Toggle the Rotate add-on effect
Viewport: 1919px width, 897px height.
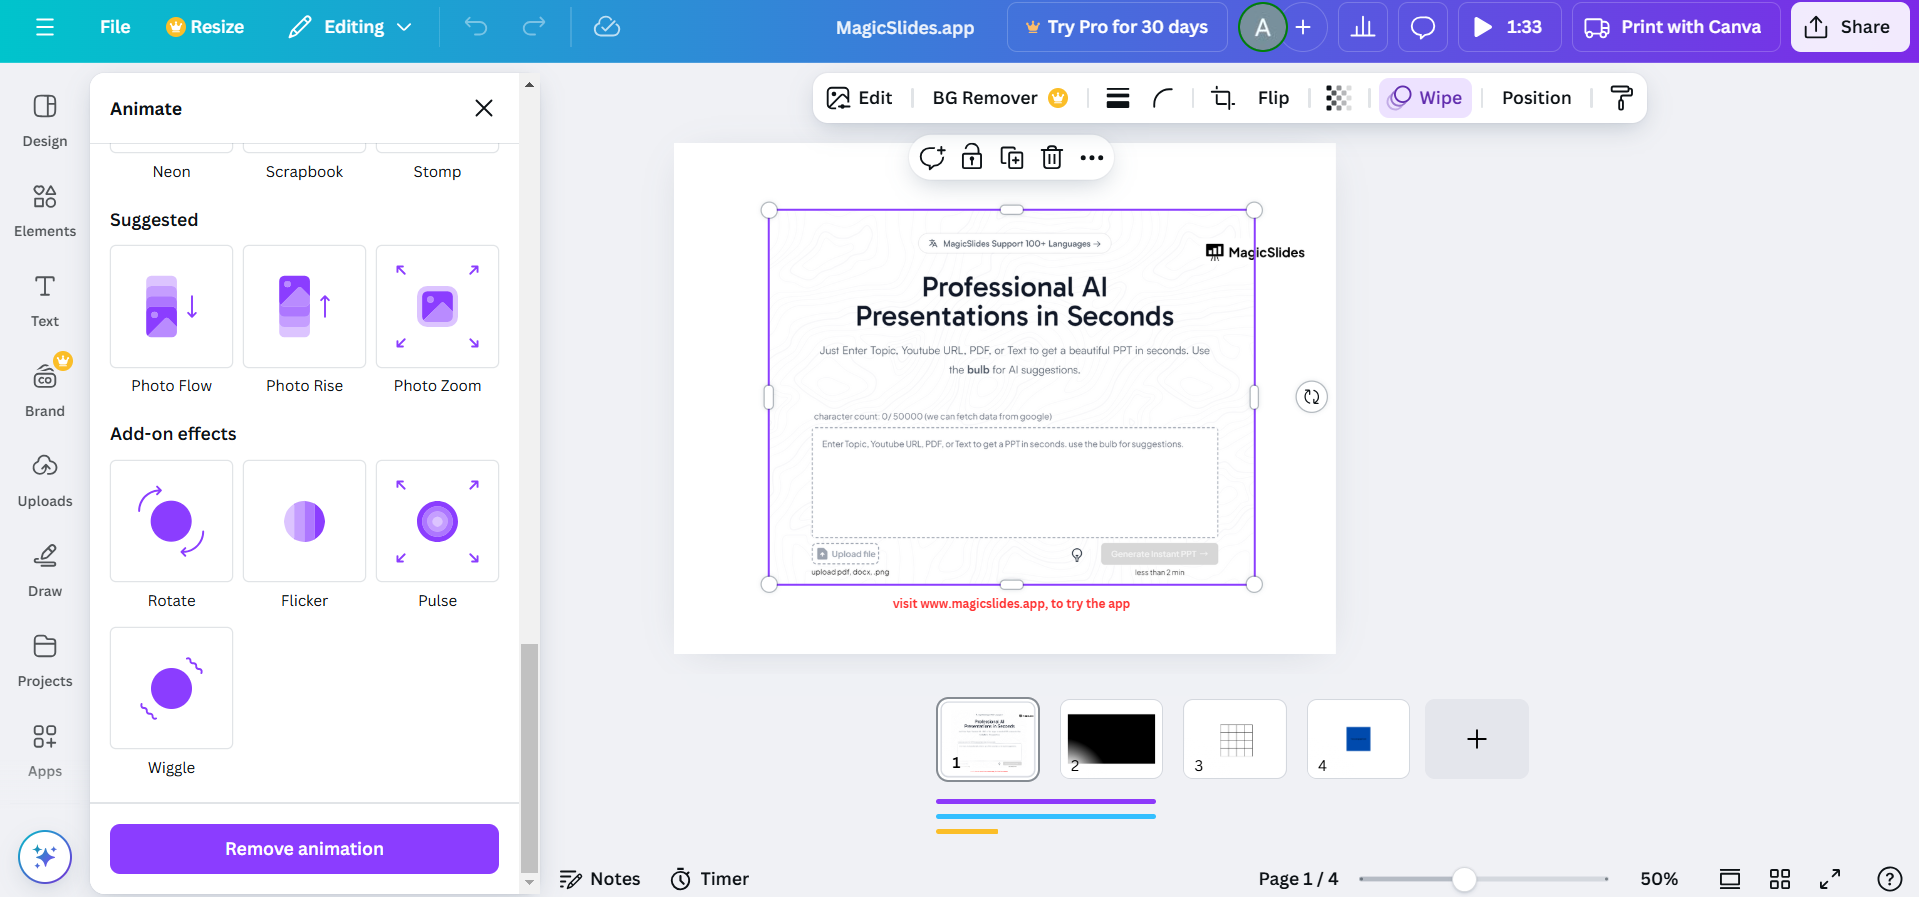[171, 521]
